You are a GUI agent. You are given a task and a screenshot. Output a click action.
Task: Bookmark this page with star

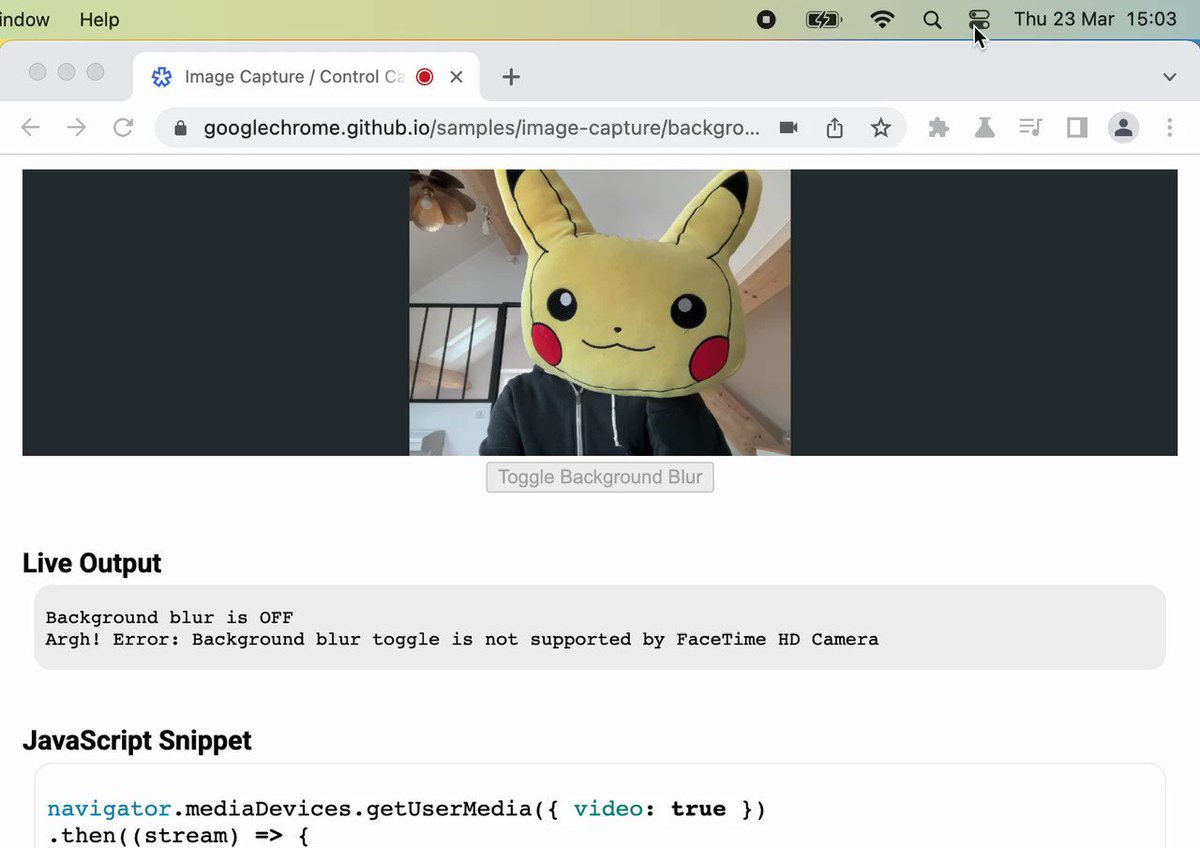[x=880, y=128]
